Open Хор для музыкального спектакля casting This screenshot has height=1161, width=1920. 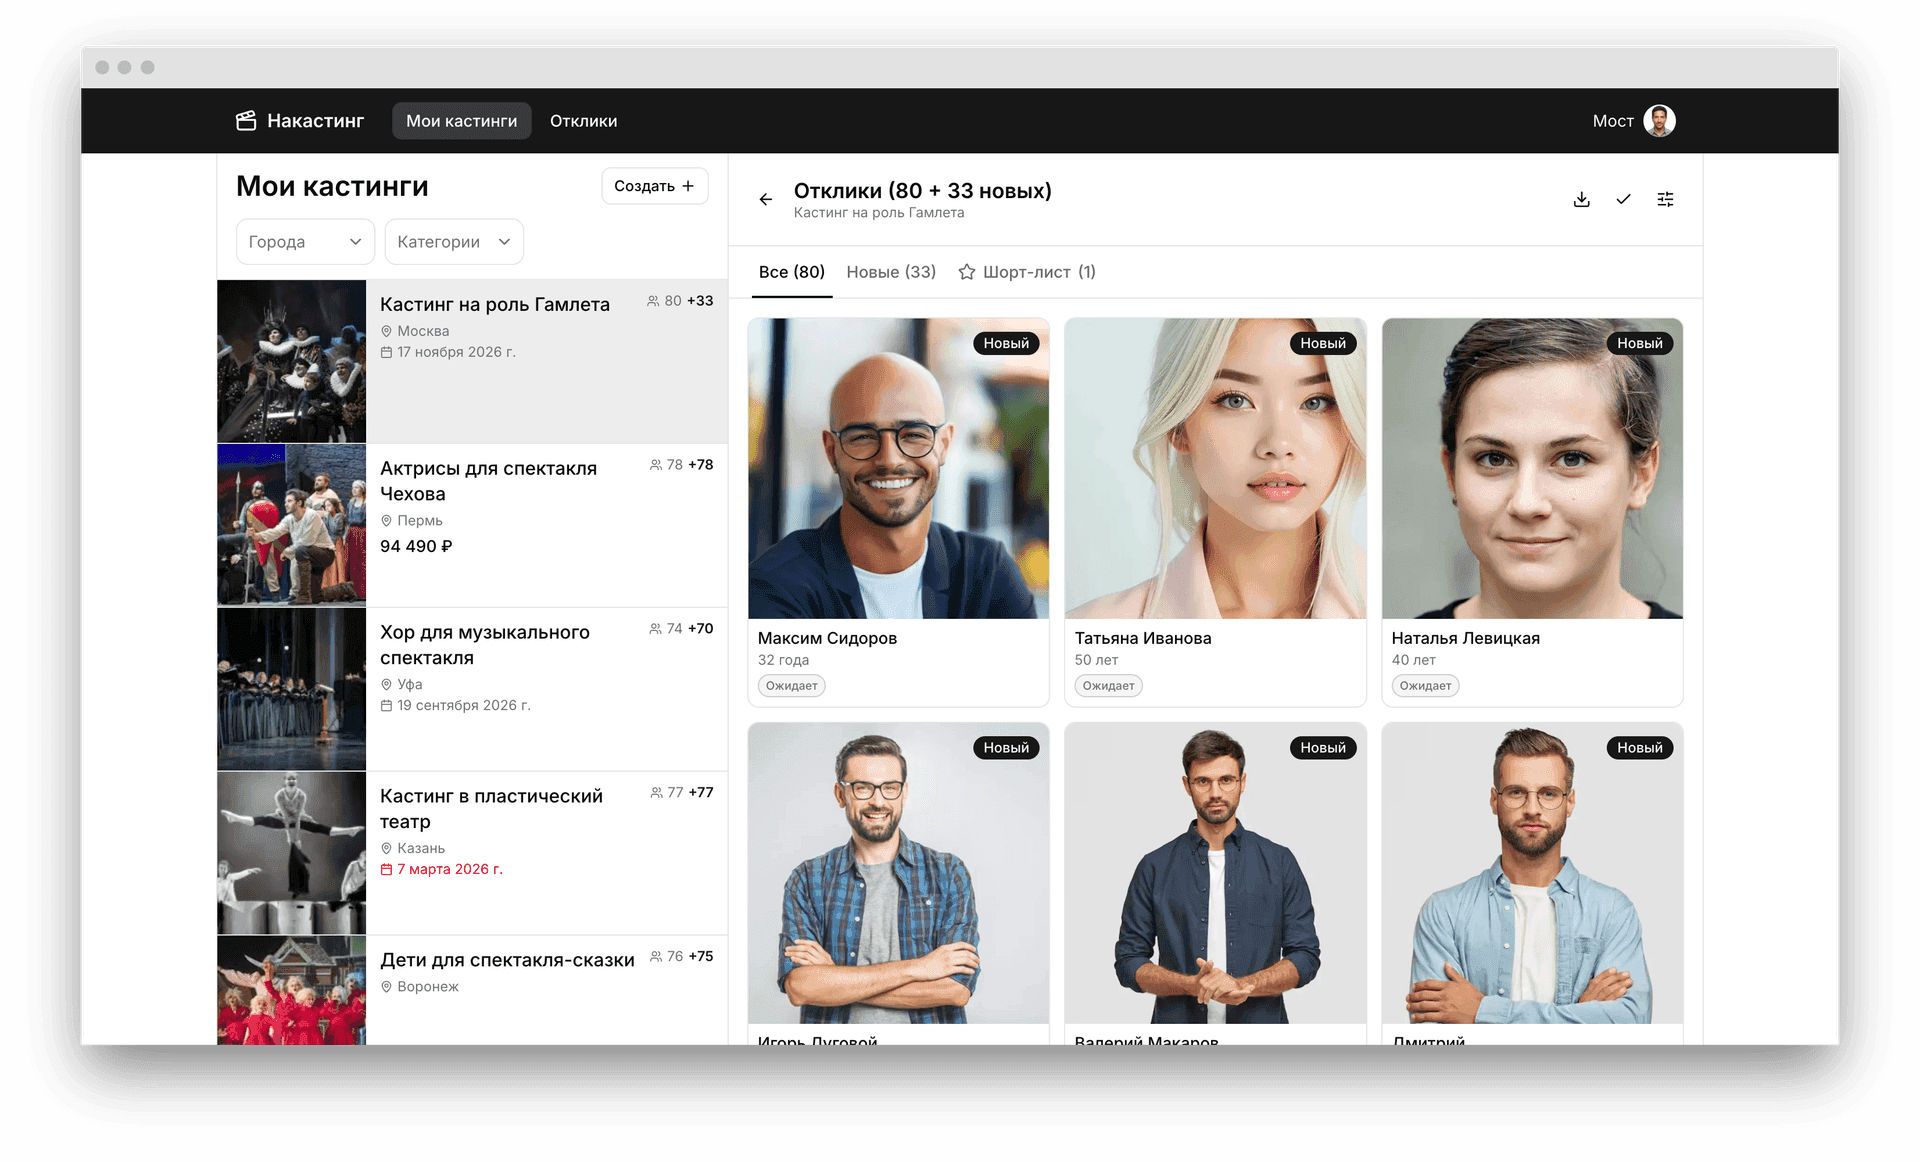pyautogui.click(x=472, y=689)
